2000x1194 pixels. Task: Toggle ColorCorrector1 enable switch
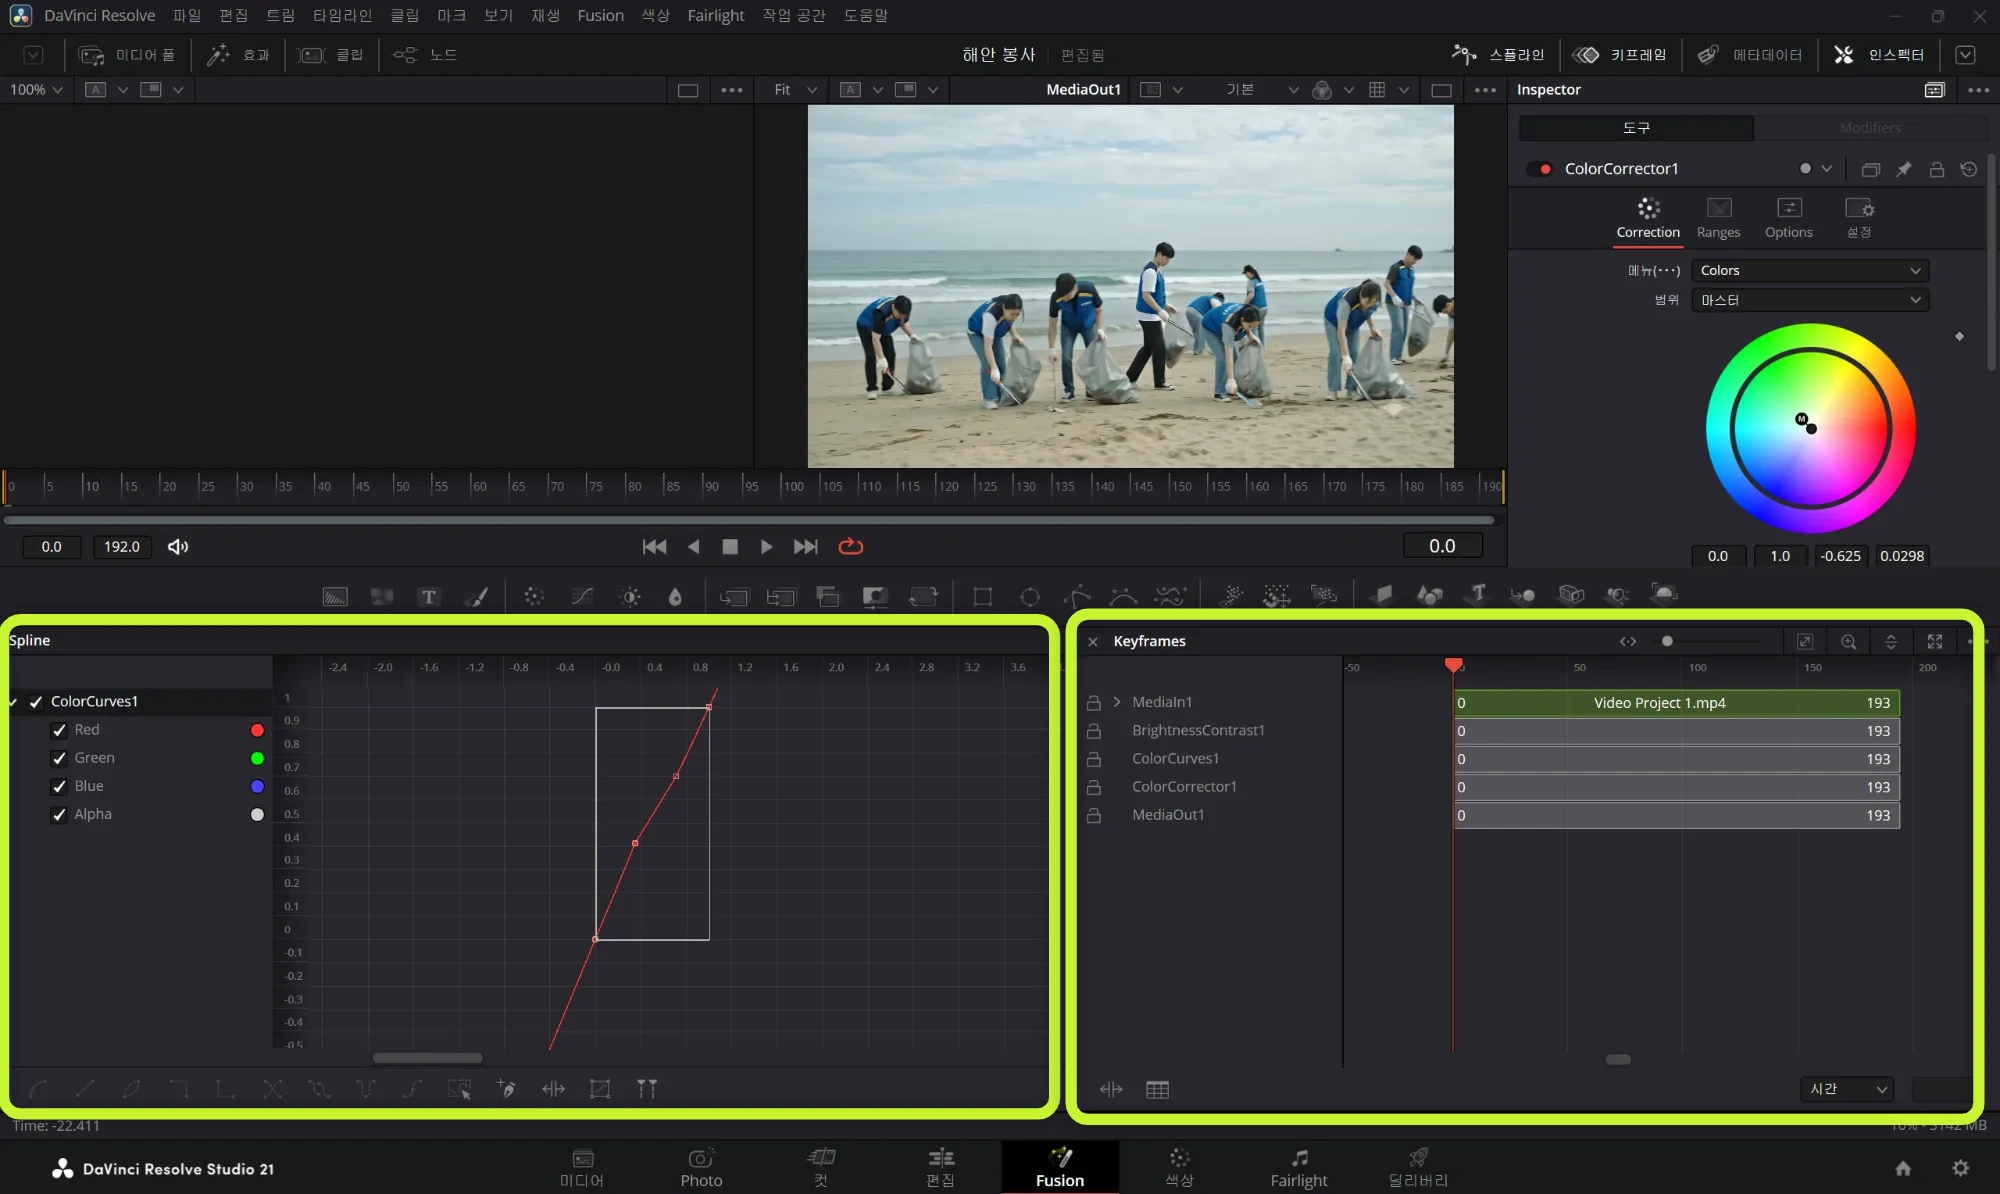point(1540,169)
